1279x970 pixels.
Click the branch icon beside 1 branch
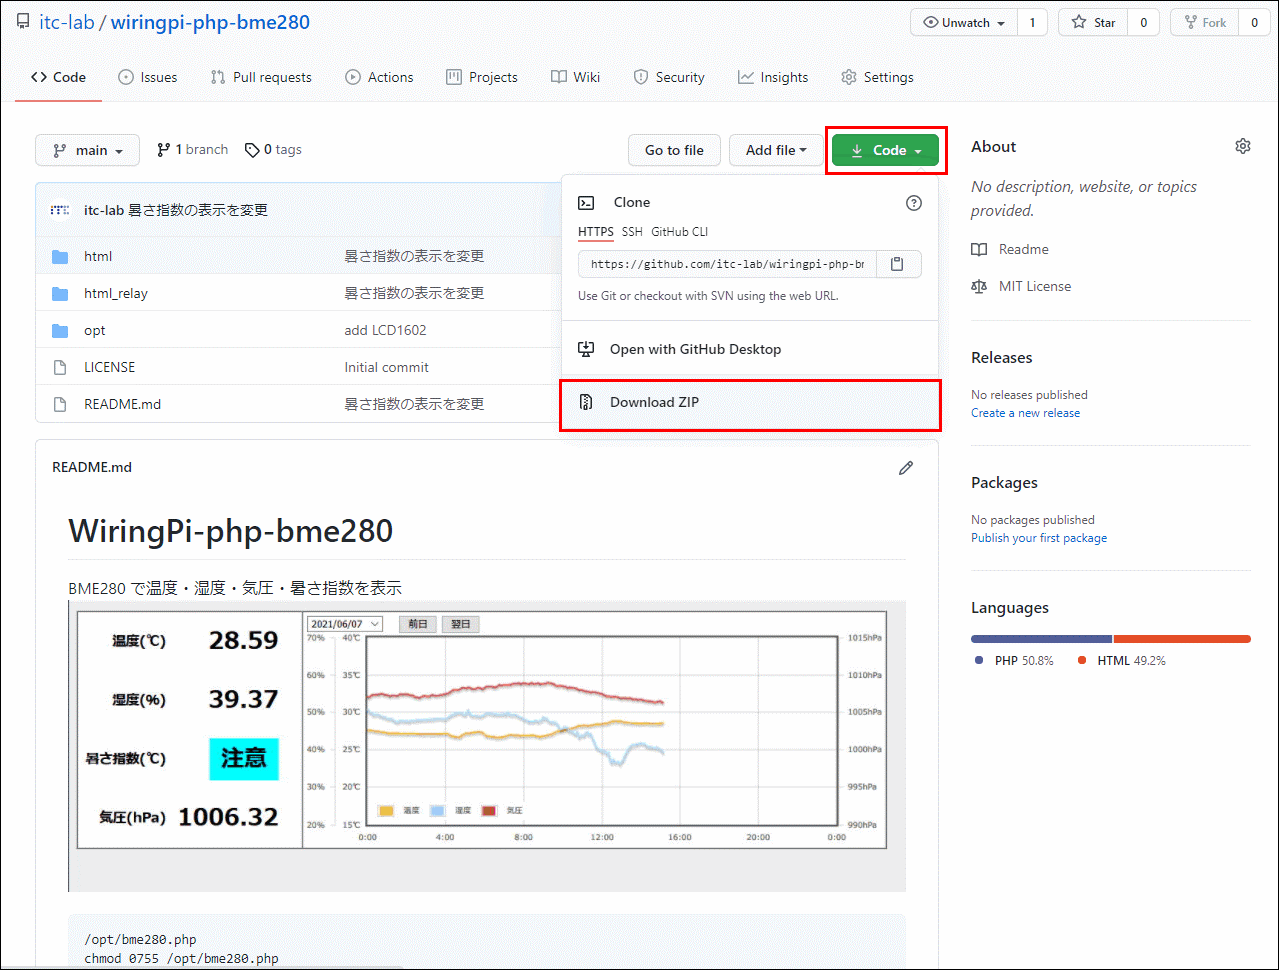pos(164,150)
